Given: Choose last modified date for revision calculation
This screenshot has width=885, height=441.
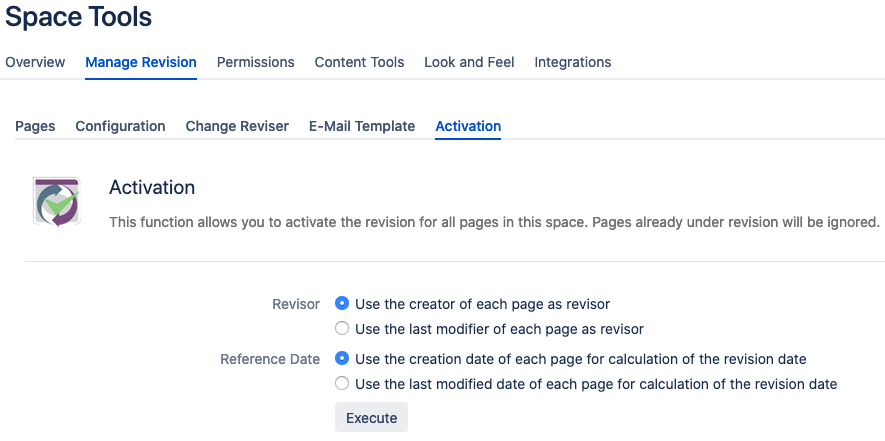Looking at the screenshot, I should coord(341,384).
